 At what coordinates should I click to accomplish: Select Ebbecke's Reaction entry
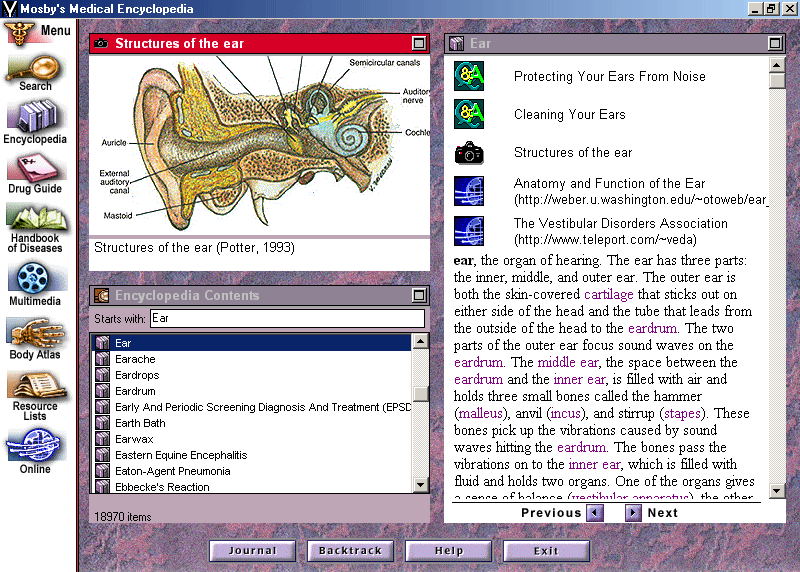252,487
